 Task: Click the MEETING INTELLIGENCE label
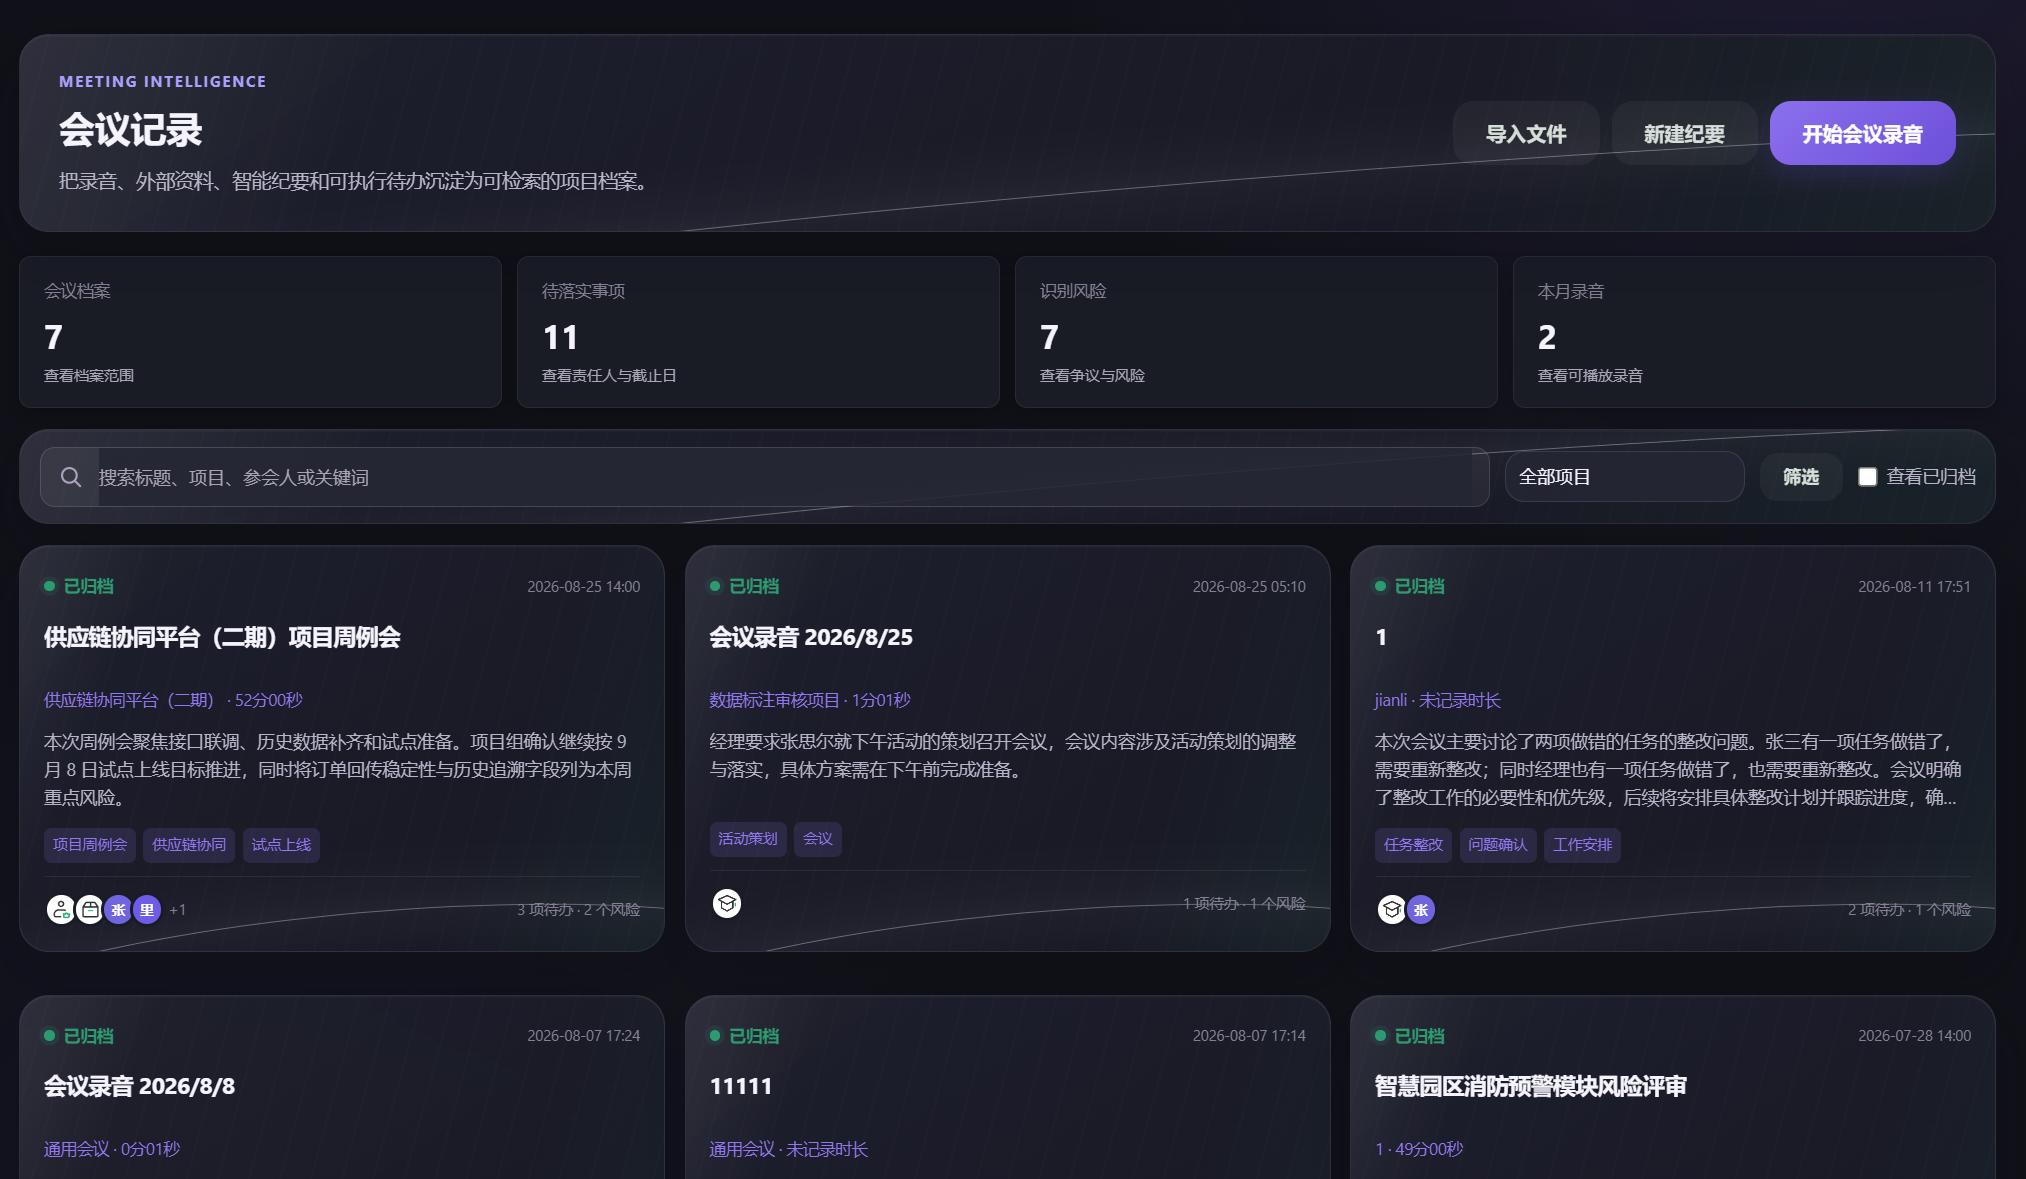click(163, 81)
